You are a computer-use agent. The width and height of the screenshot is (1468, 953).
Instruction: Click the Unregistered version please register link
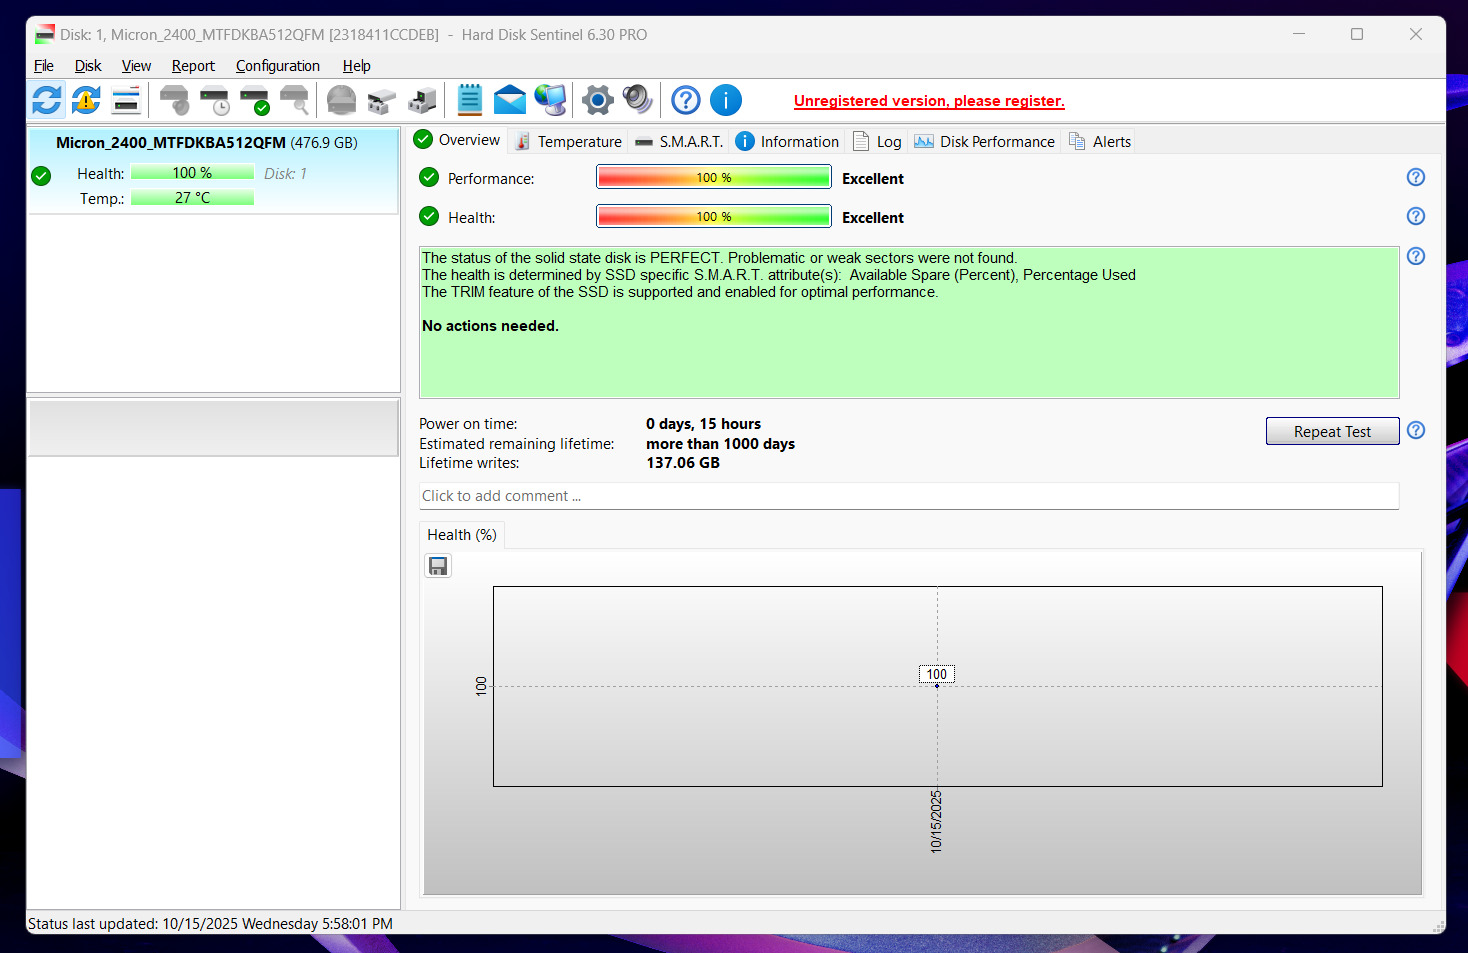pos(929,101)
